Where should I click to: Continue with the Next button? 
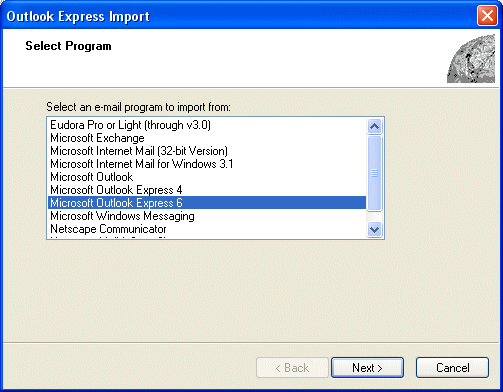(x=367, y=368)
